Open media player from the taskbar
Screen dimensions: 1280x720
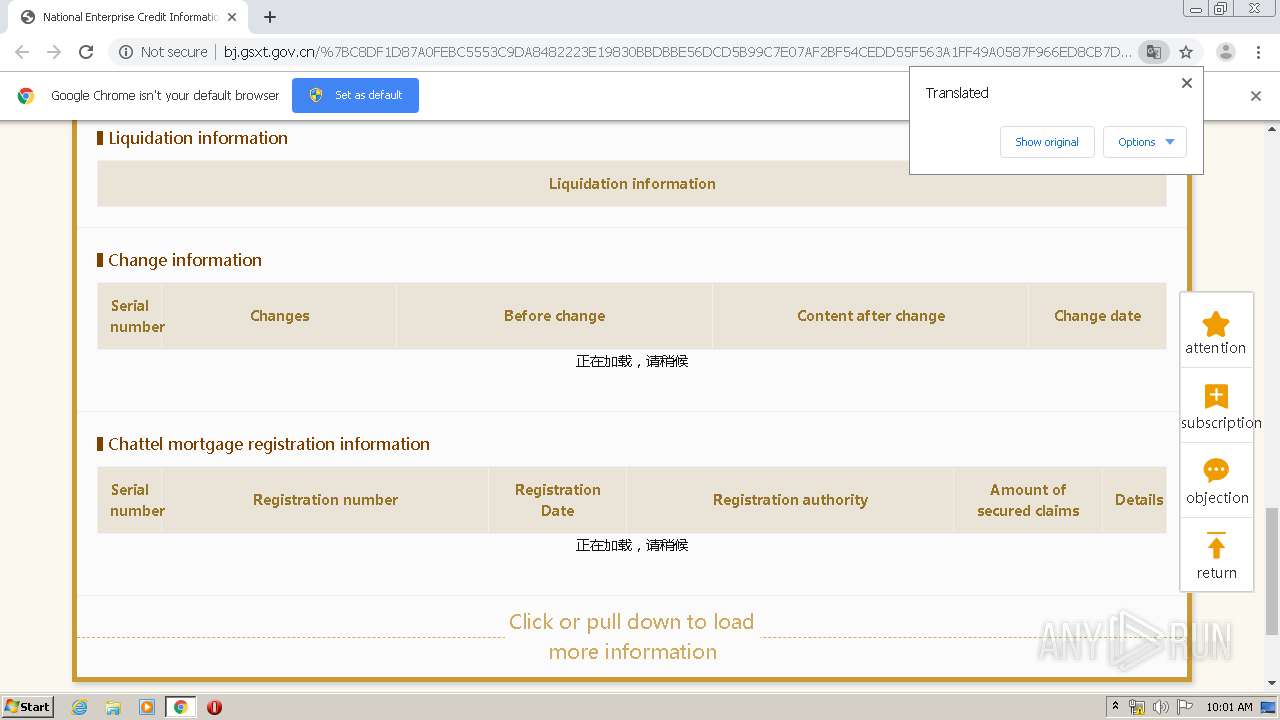[147, 707]
